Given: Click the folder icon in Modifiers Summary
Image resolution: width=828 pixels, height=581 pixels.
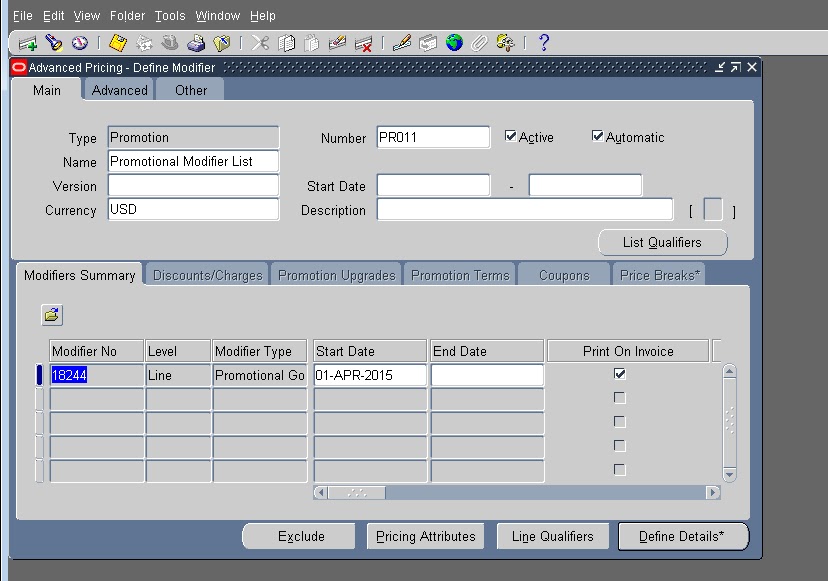Looking at the screenshot, I should pyautogui.click(x=52, y=315).
